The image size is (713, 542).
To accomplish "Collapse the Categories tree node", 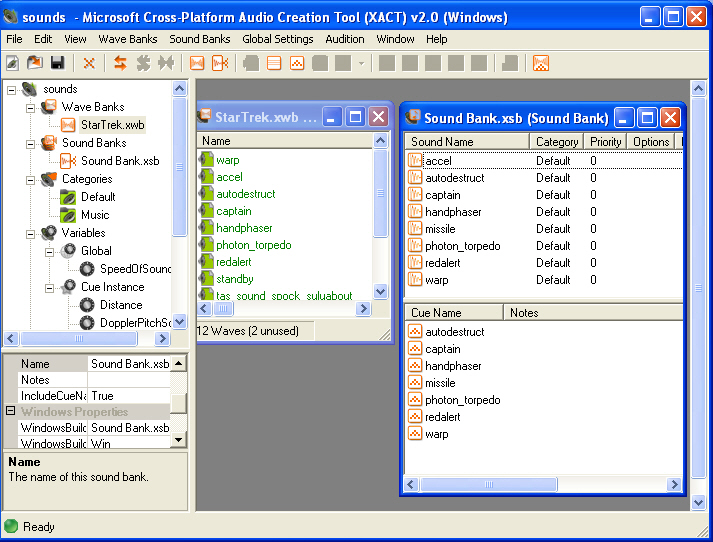I will click(x=30, y=180).
